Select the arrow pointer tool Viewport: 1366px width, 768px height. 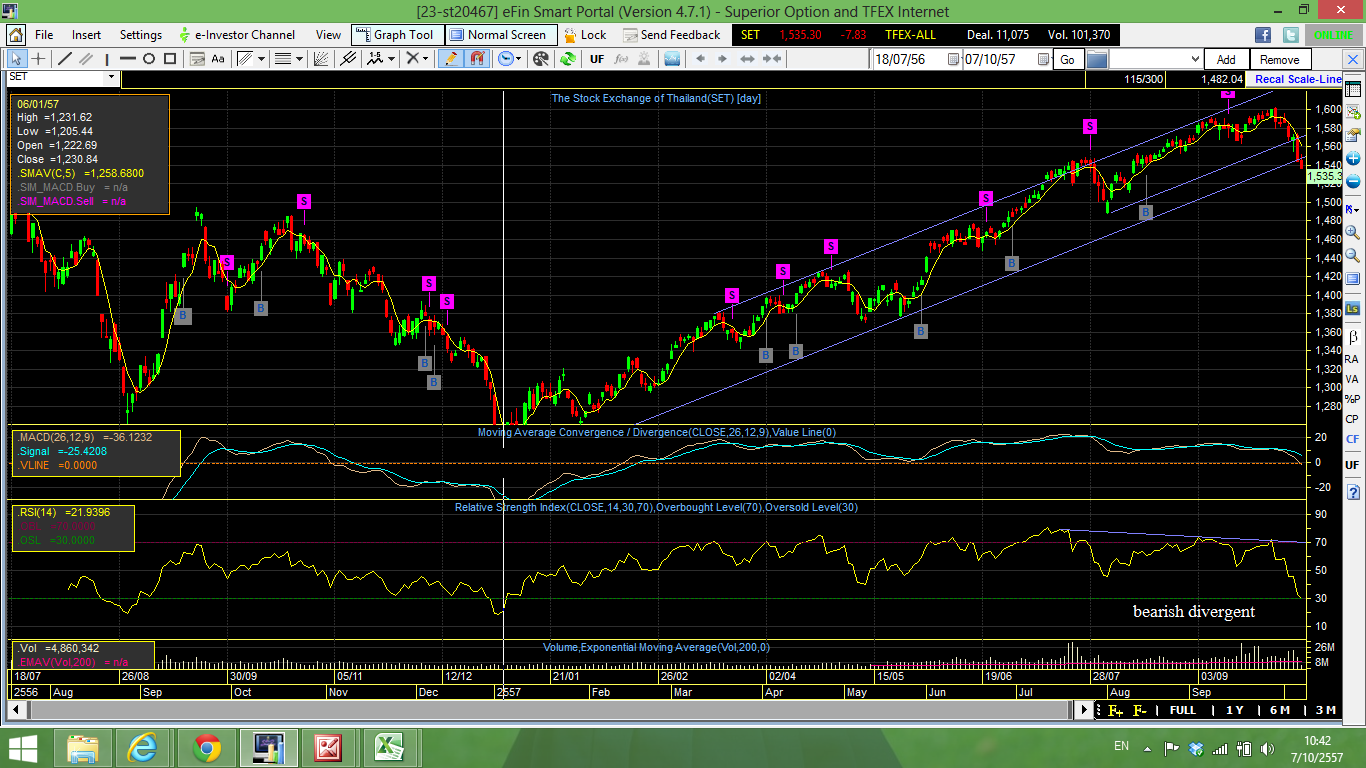[x=17, y=59]
